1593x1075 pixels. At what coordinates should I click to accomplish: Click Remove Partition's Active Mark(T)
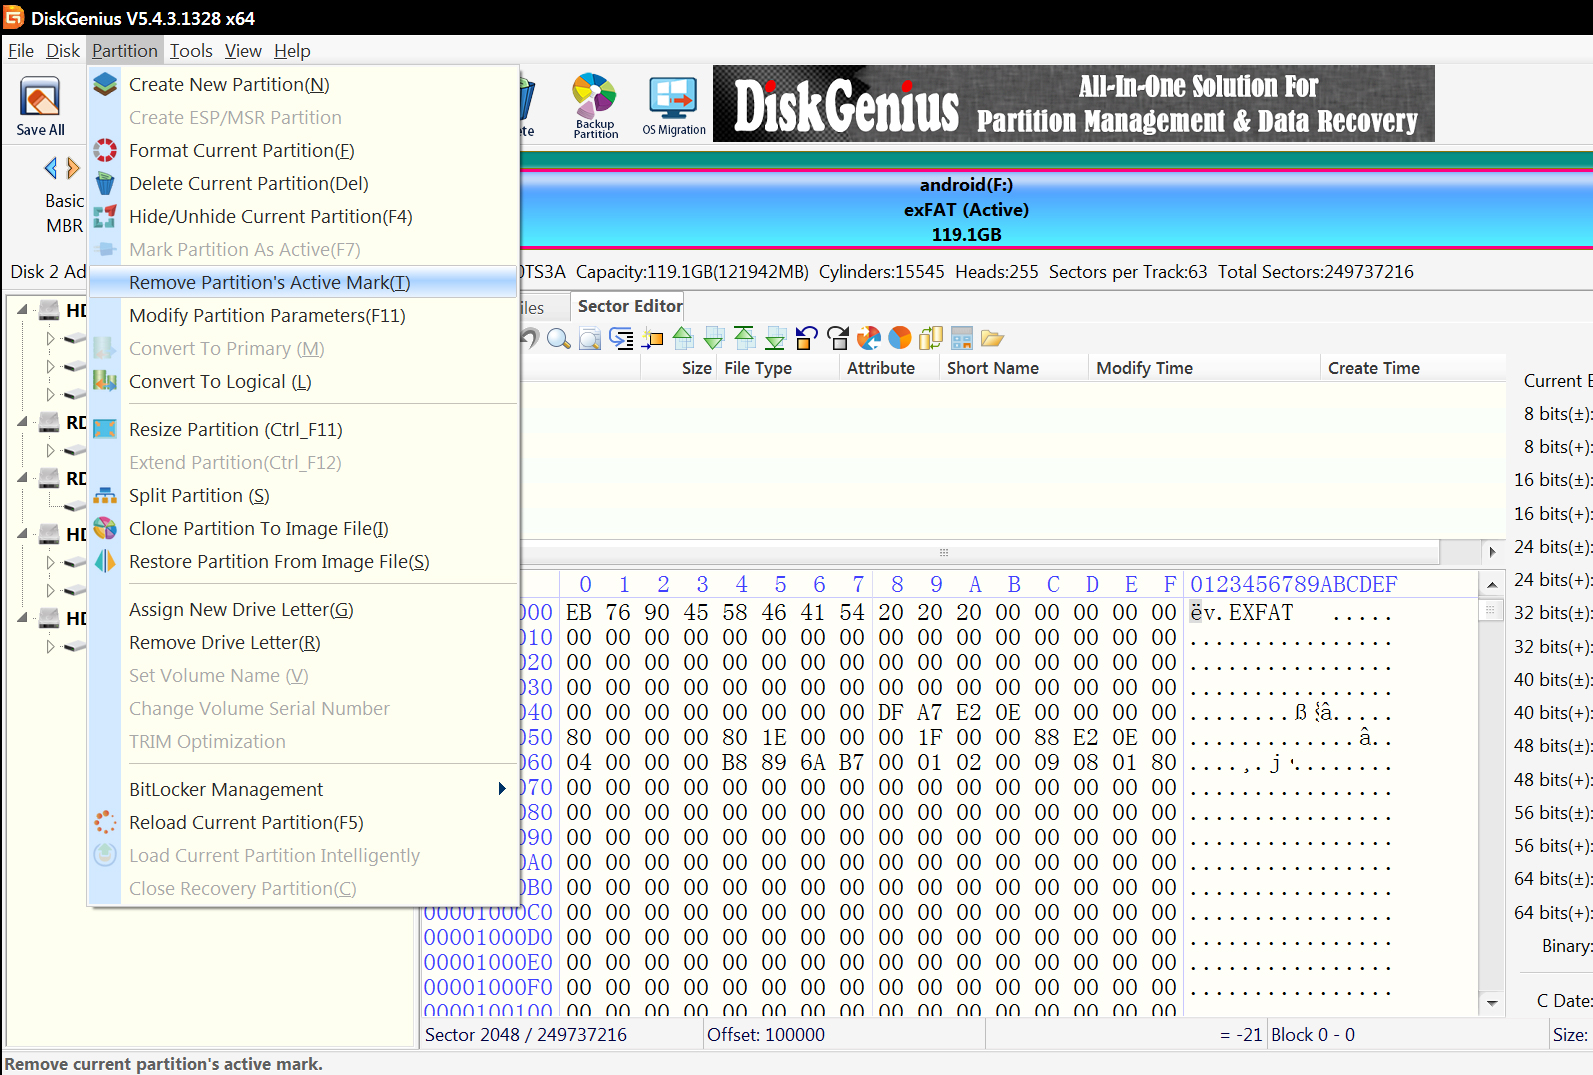pyautogui.click(x=303, y=283)
